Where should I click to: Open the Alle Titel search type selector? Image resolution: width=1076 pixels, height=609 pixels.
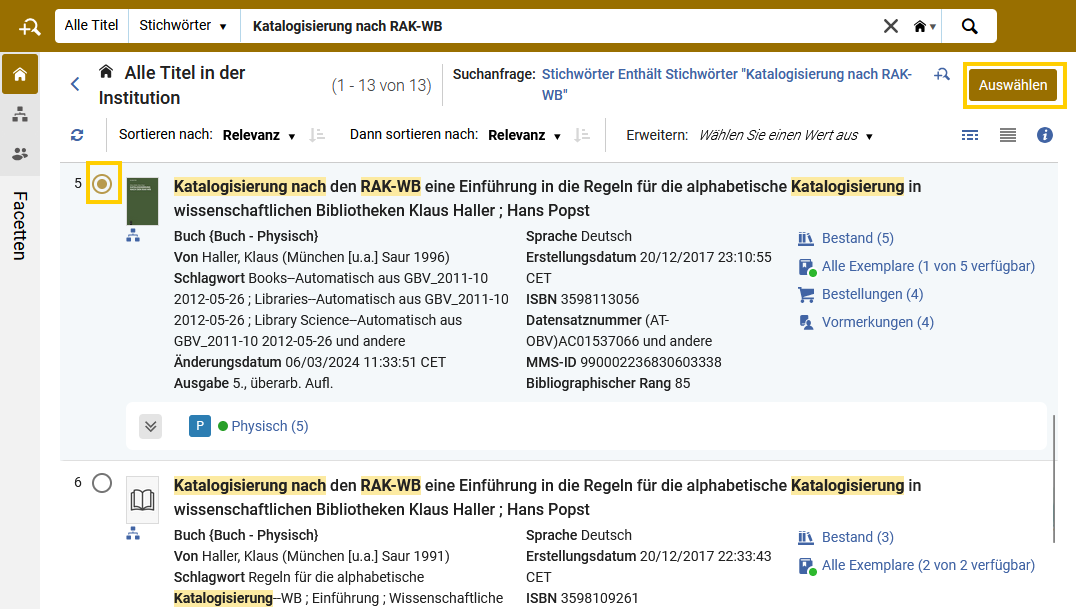[x=91, y=25]
